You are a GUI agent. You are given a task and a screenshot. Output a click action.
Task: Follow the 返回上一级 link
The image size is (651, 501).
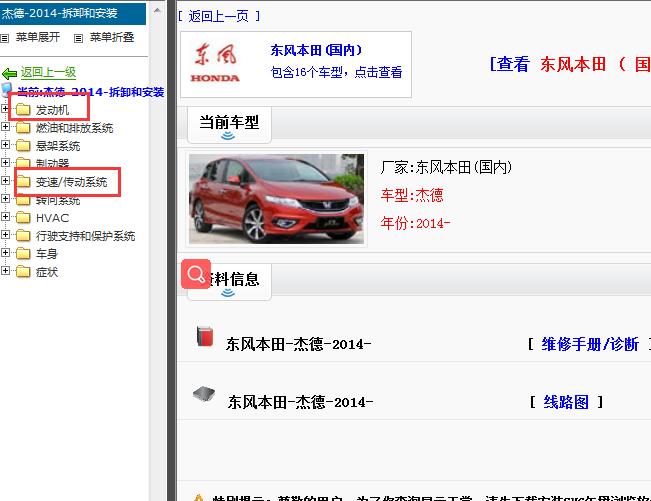(49, 72)
